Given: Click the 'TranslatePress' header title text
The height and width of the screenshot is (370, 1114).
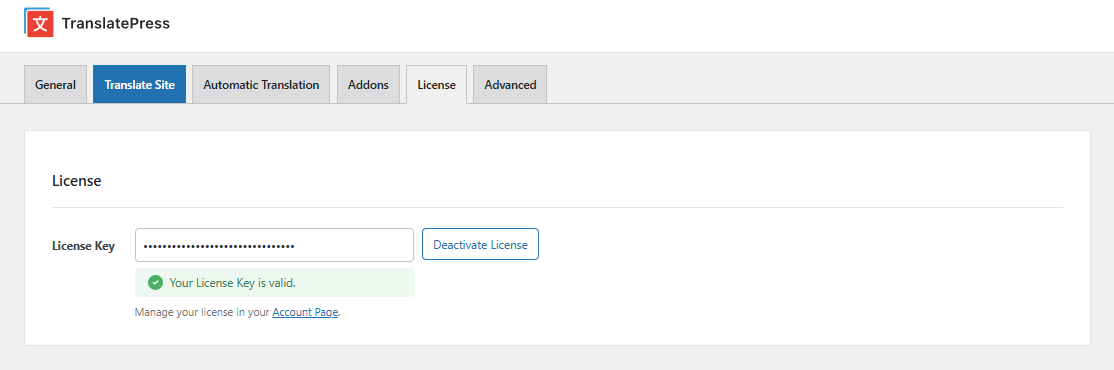Looking at the screenshot, I should tap(116, 23).
